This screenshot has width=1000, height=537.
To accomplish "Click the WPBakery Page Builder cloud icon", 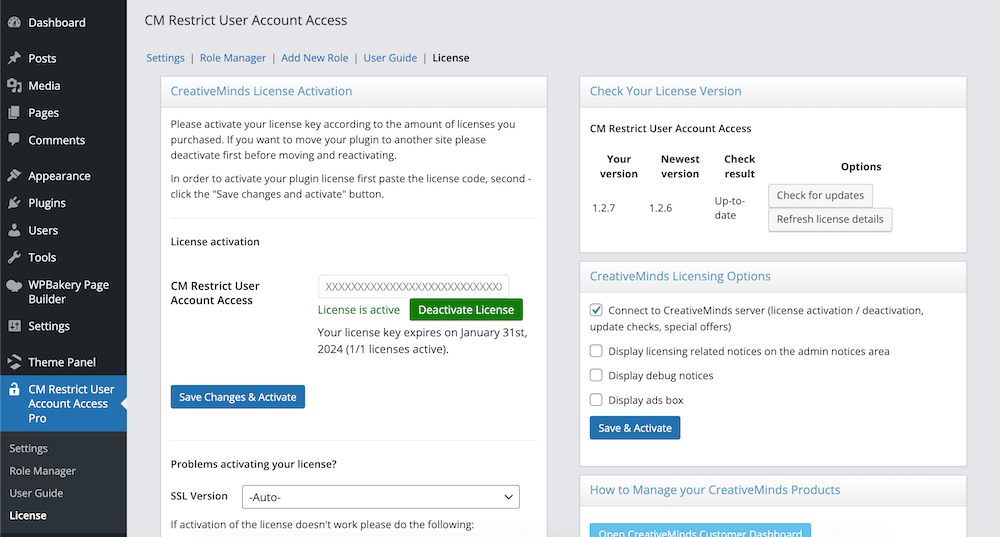I will [x=14, y=285].
